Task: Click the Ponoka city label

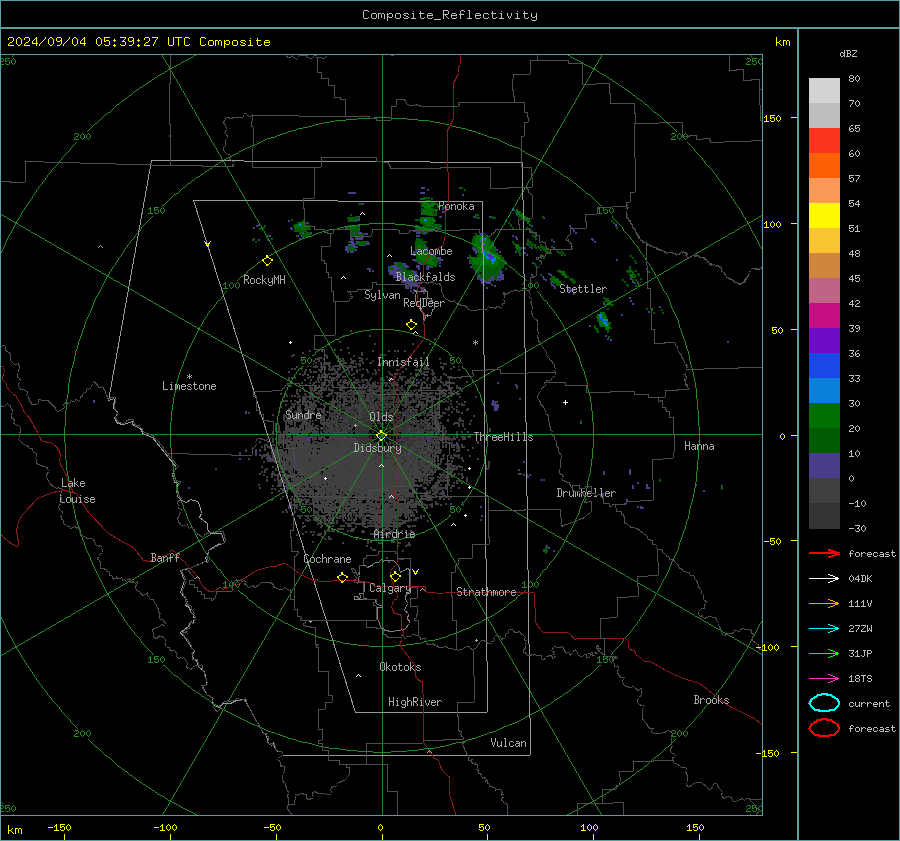Action: [x=456, y=206]
